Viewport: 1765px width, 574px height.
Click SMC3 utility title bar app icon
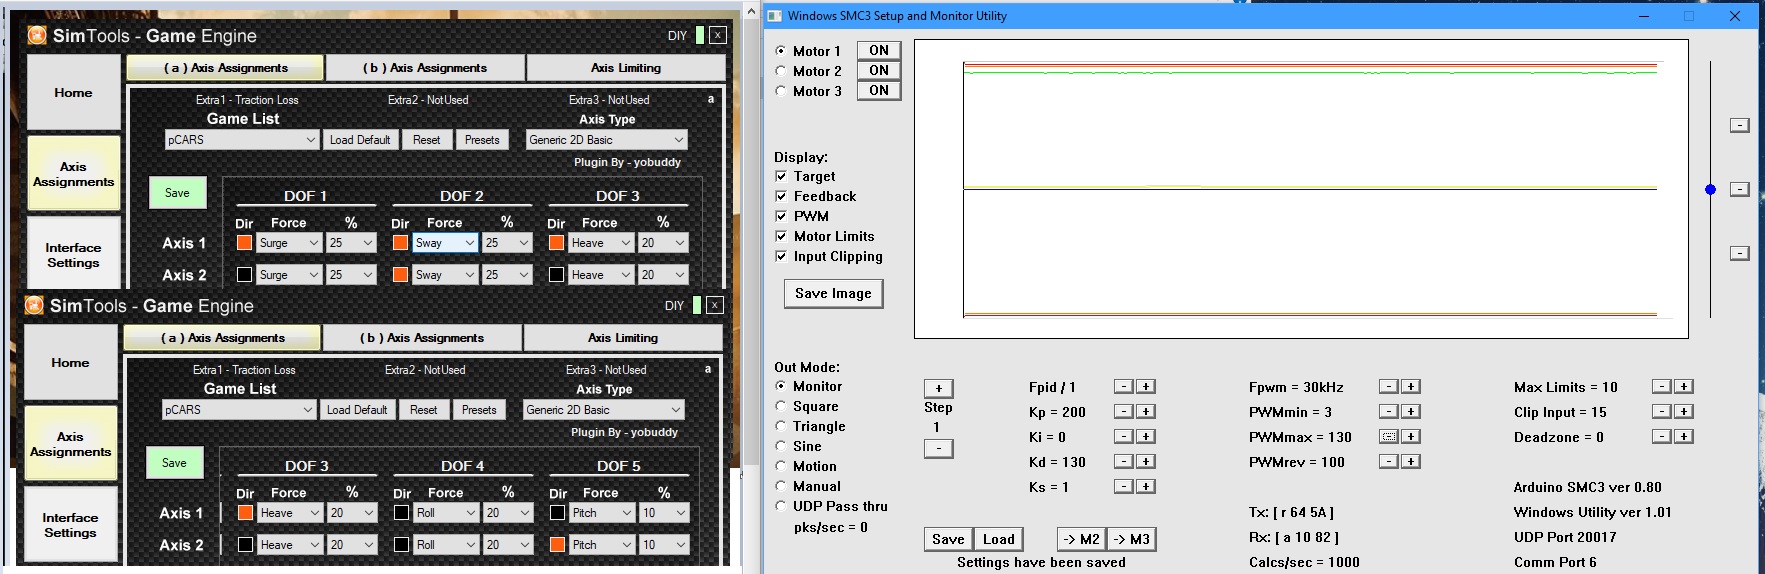pyautogui.click(x=774, y=16)
